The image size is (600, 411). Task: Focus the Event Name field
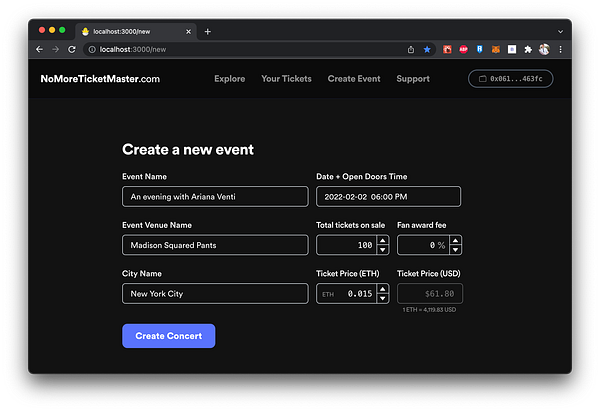pyautogui.click(x=215, y=197)
